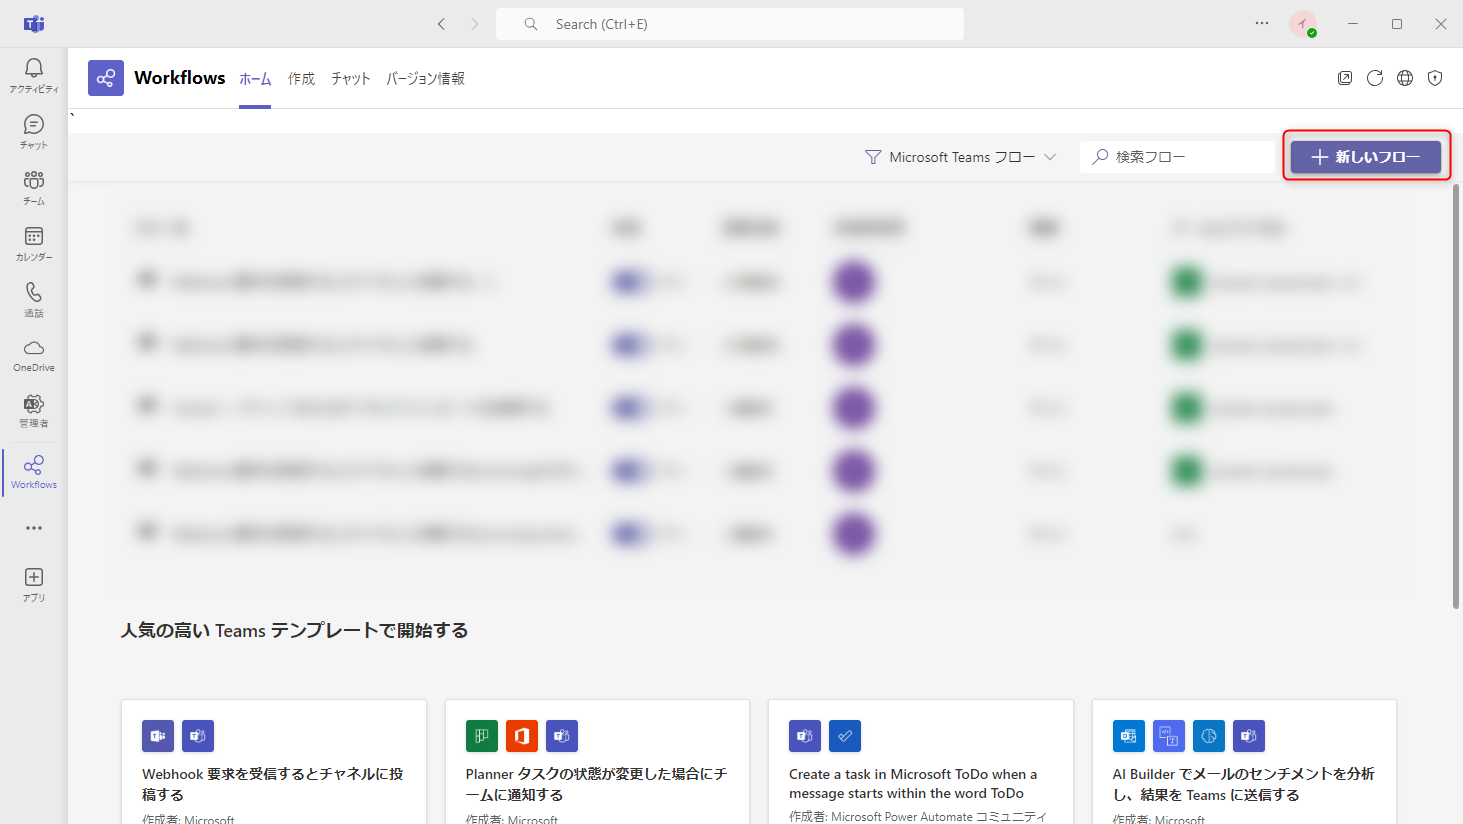This screenshot has width=1463, height=824.
Task: Open the profile avatar menu
Action: click(x=1303, y=24)
